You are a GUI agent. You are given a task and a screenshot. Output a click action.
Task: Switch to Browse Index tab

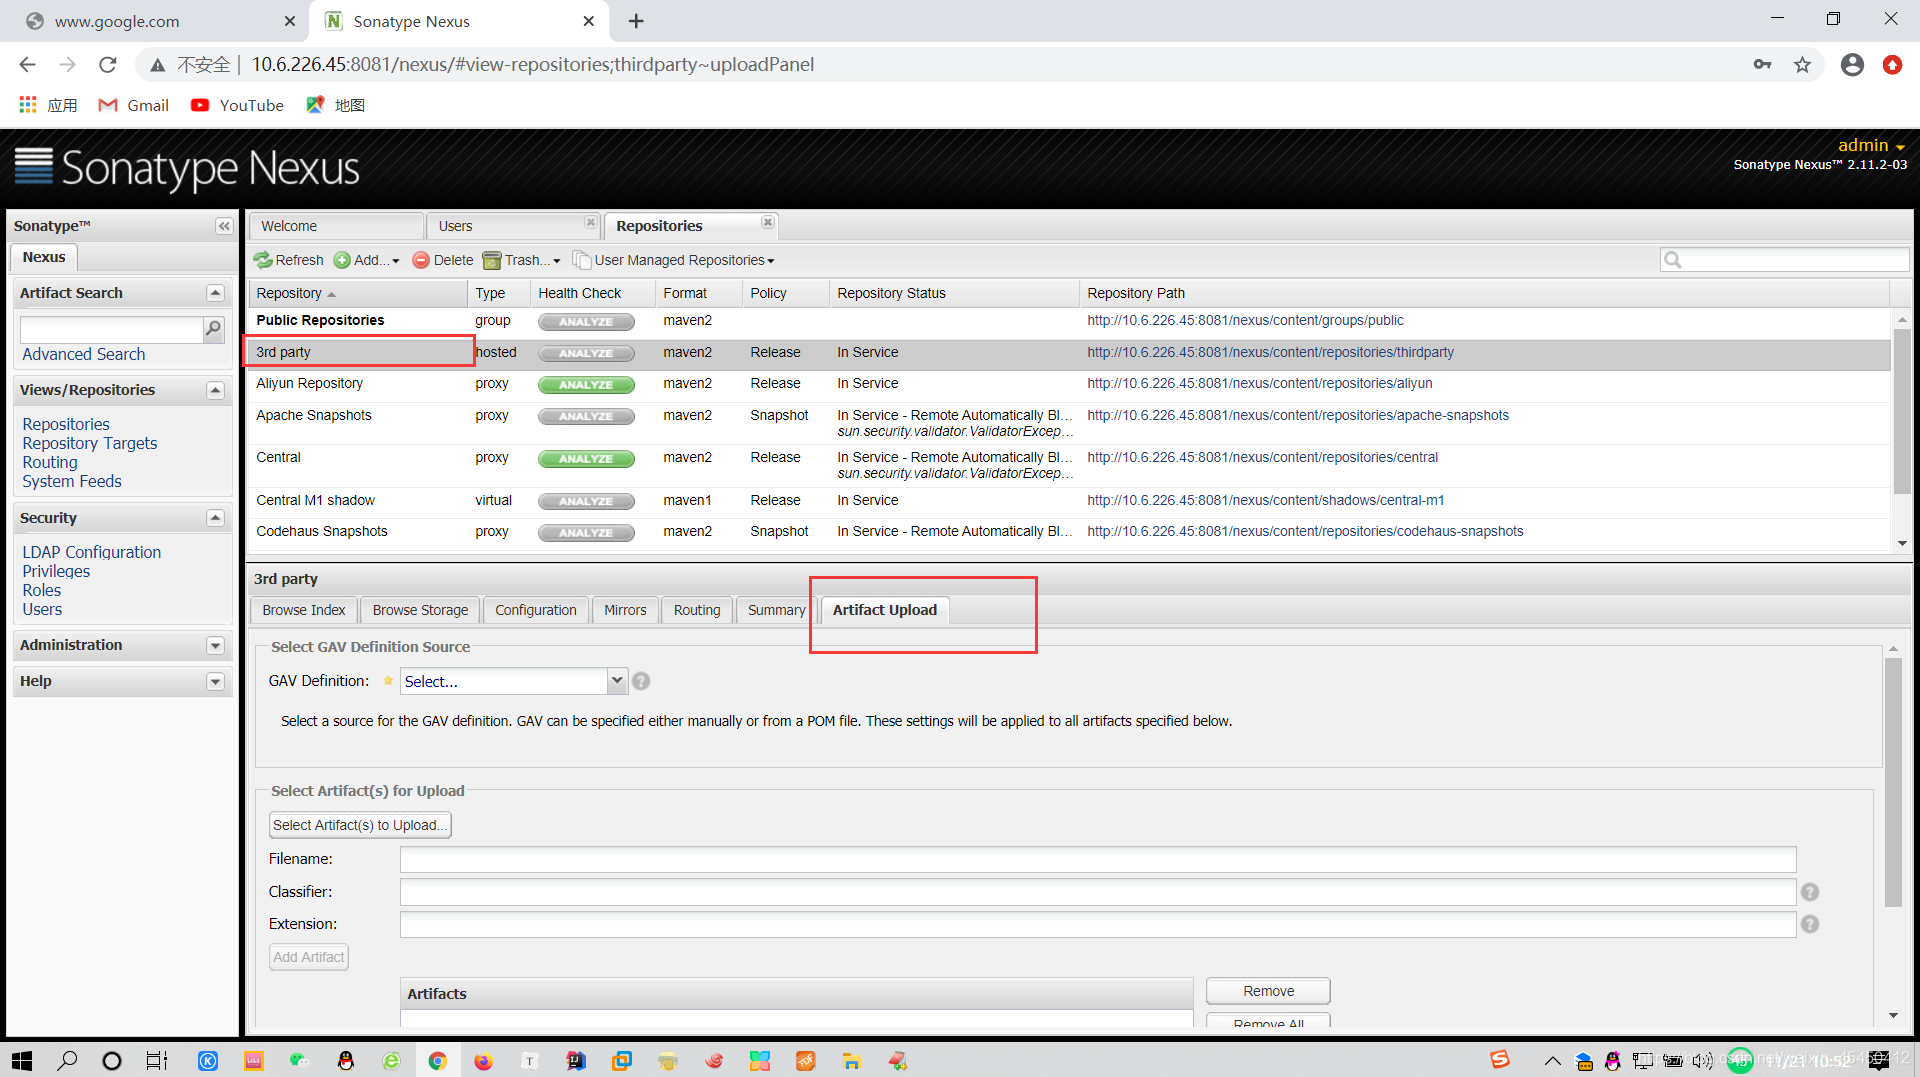point(304,610)
